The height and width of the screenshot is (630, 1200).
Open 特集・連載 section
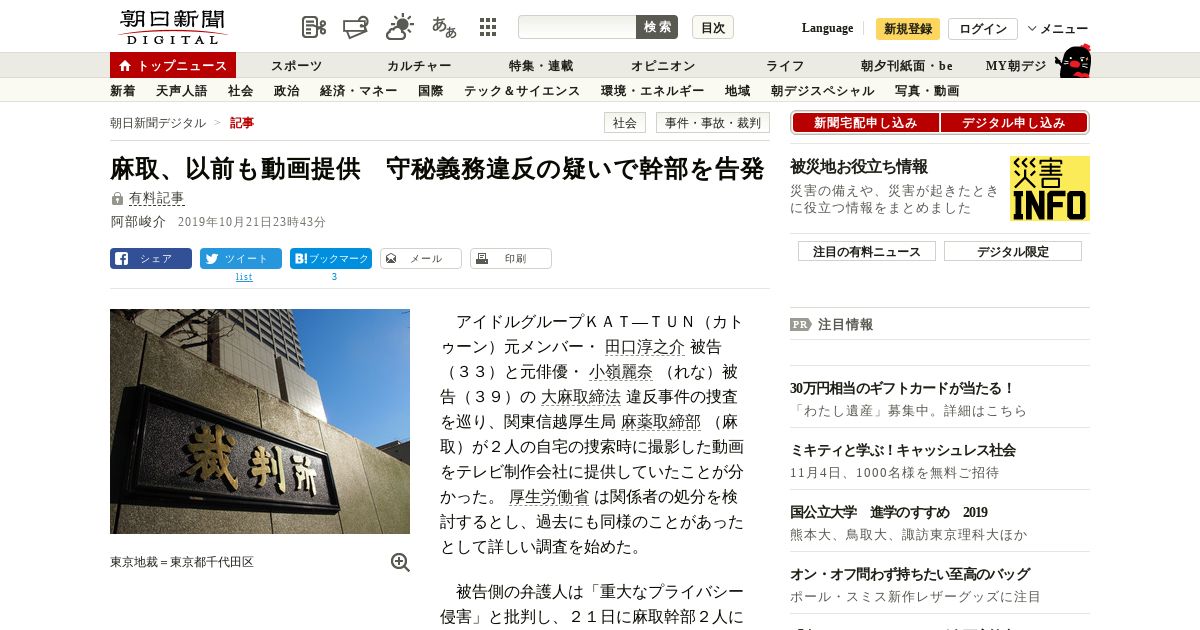tap(541, 66)
